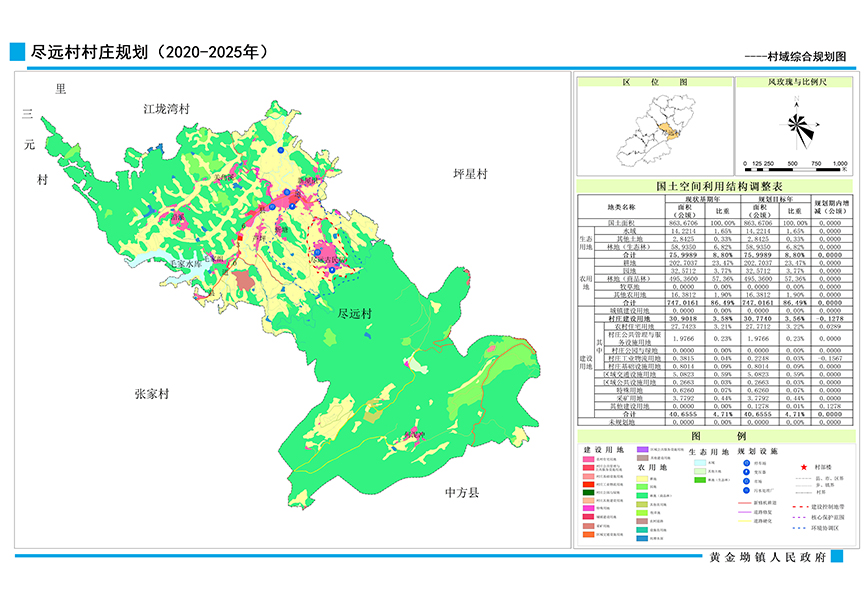Select the light cyan water swatch under 生态用地

click(x=697, y=463)
